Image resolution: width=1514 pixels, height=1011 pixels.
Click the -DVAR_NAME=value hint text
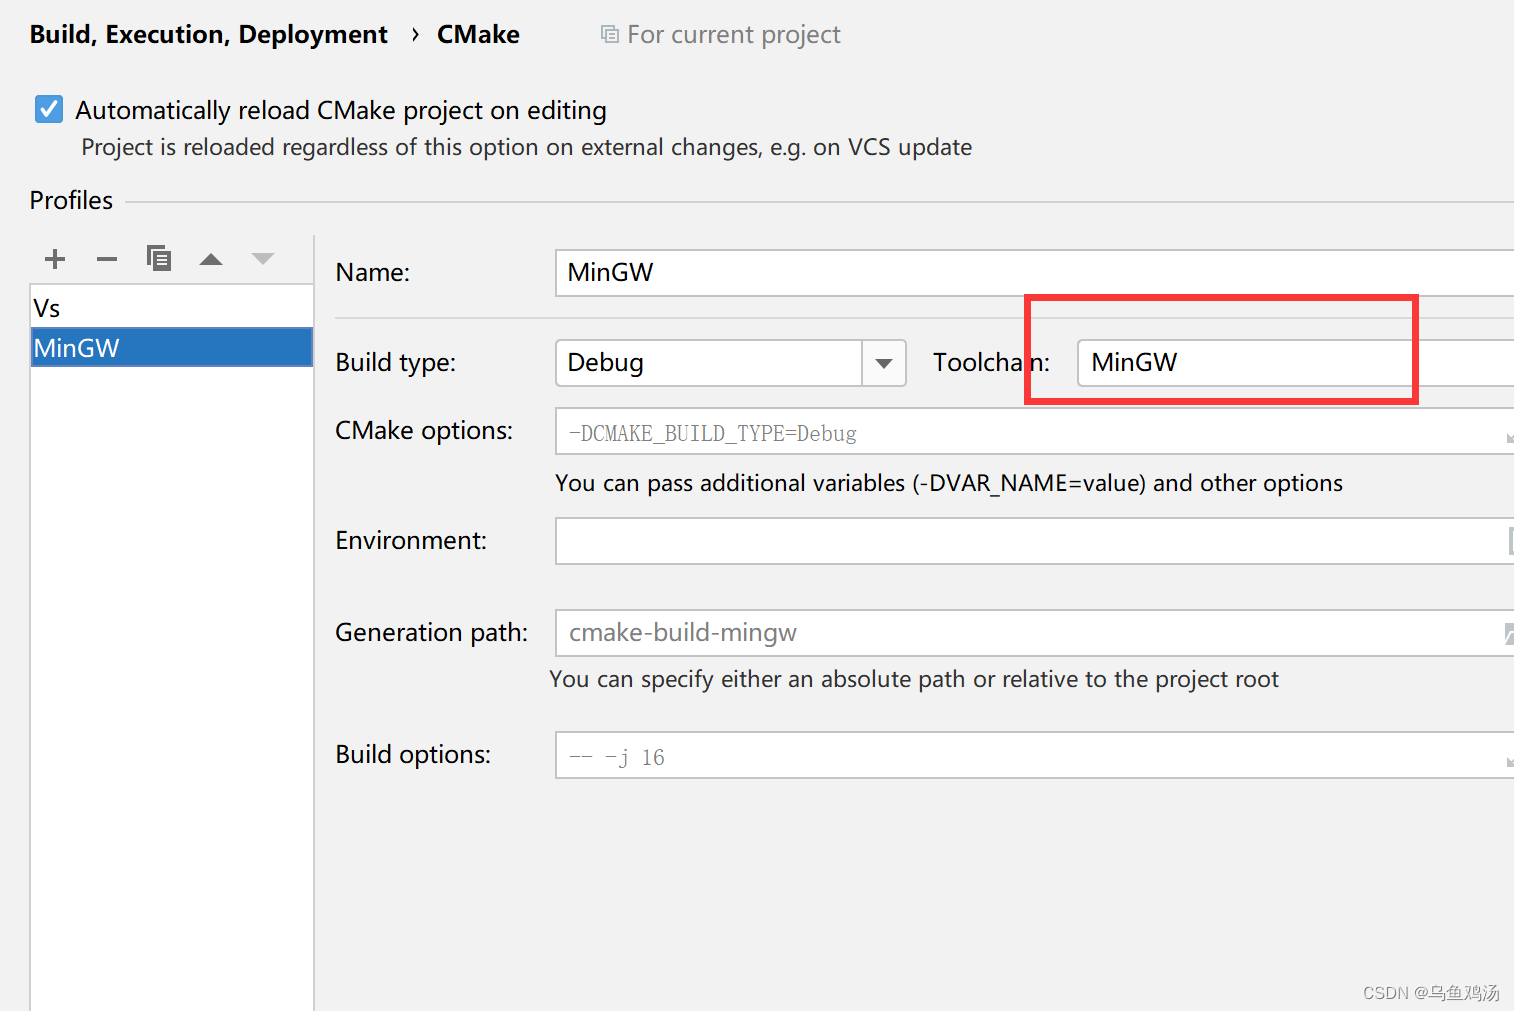pyautogui.click(x=949, y=483)
